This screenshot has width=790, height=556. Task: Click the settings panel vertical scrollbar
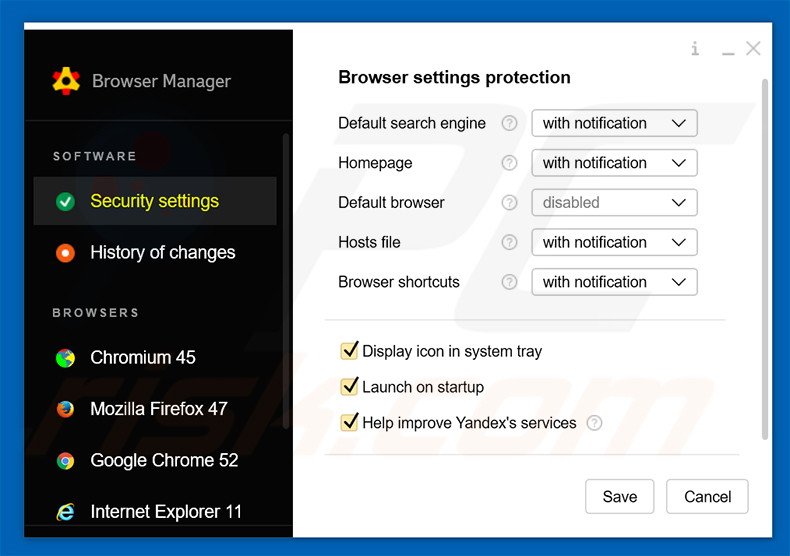(x=765, y=259)
